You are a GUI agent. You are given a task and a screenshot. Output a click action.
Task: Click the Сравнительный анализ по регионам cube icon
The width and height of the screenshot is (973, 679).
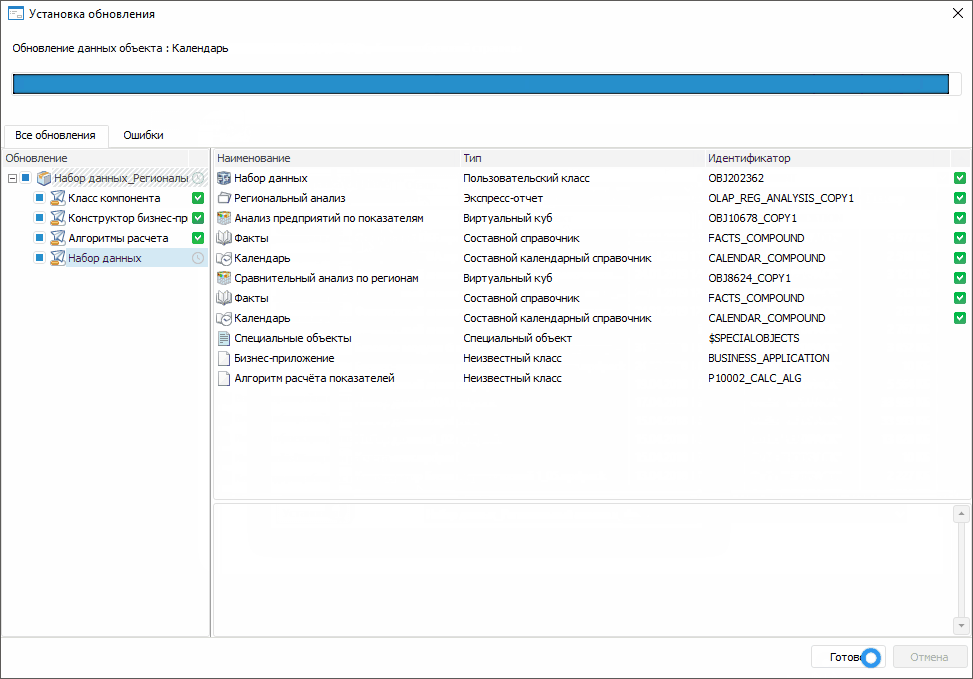pyautogui.click(x=224, y=278)
